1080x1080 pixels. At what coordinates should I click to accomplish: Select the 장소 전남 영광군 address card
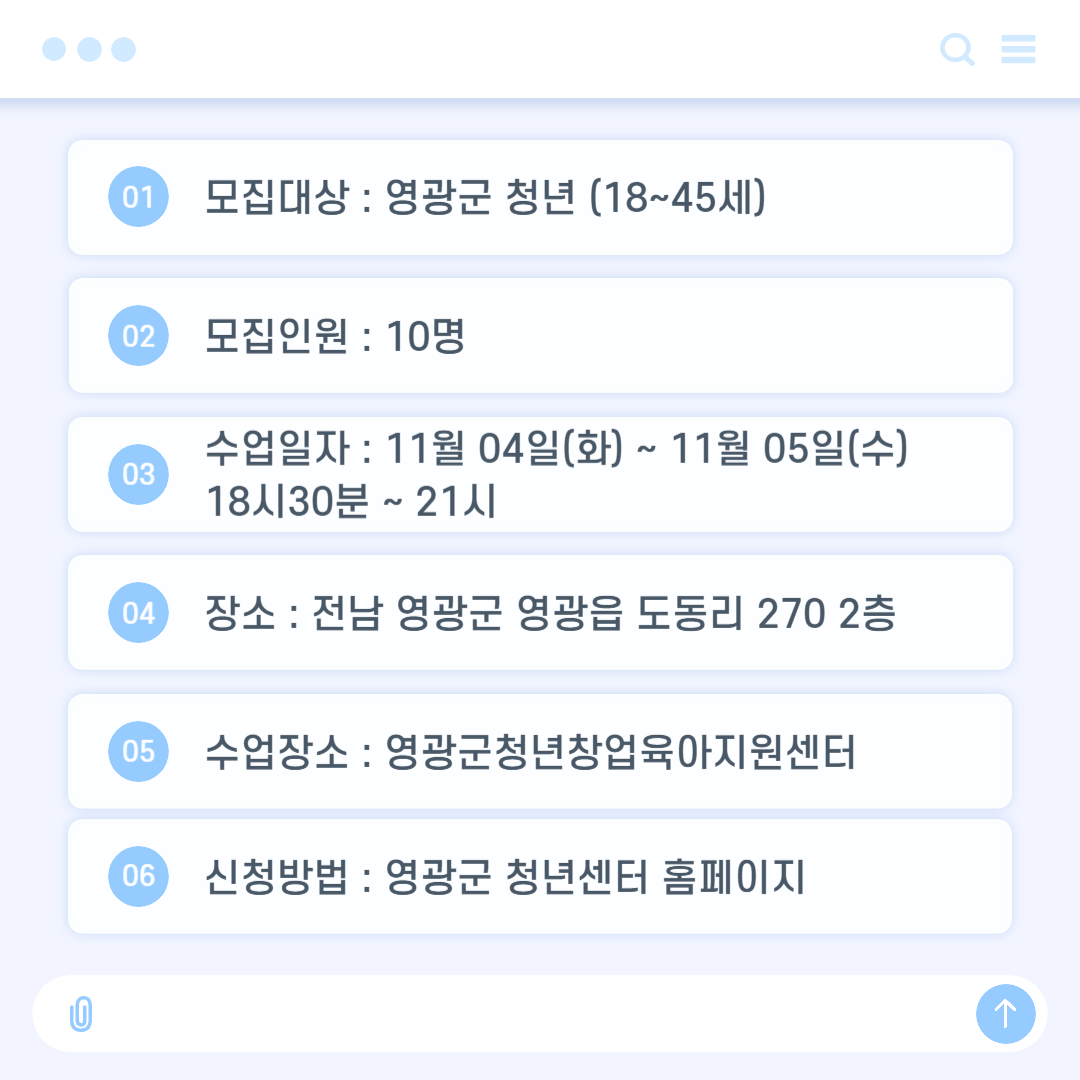[540, 612]
